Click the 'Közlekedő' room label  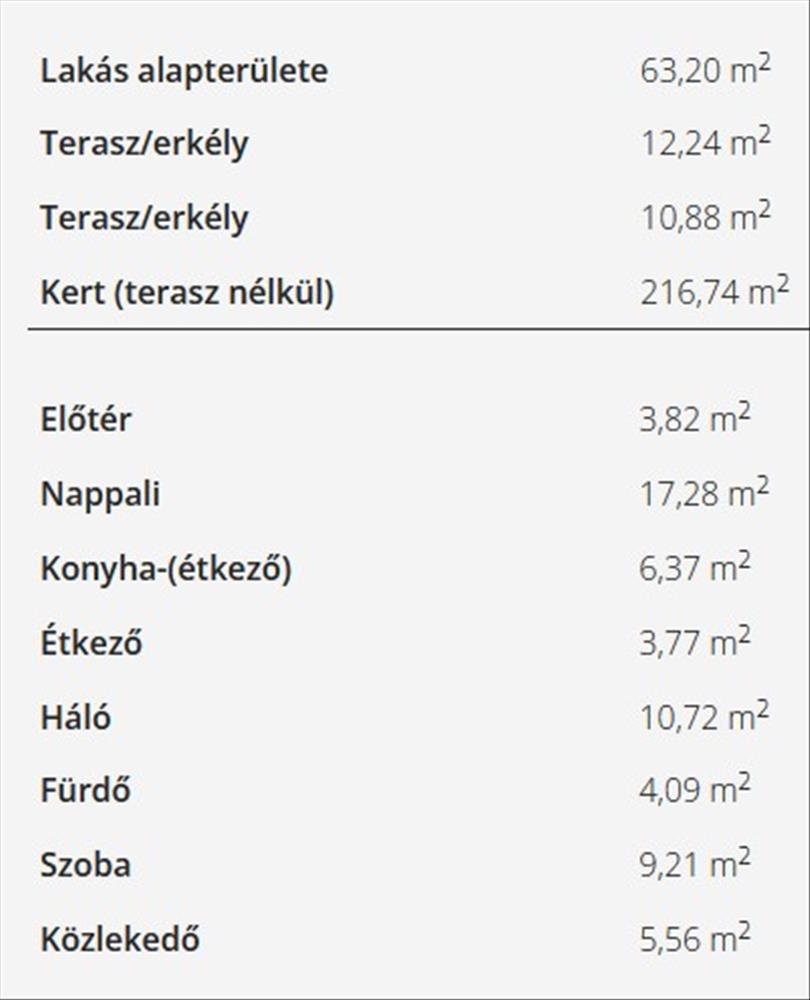pos(120,939)
